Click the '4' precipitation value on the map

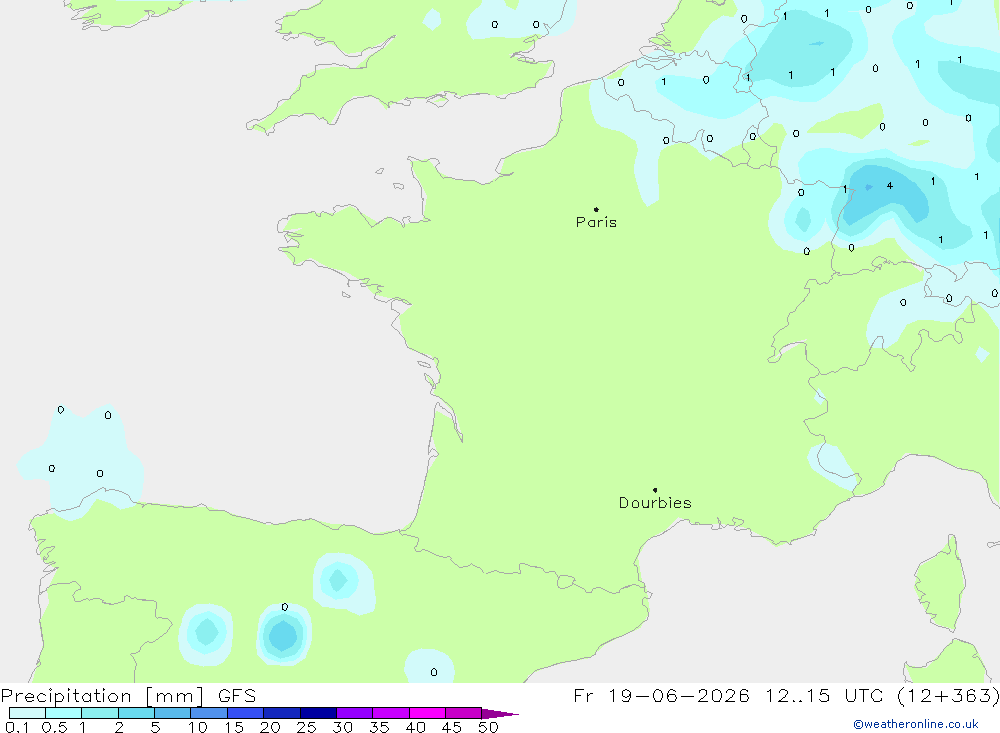[890, 186]
